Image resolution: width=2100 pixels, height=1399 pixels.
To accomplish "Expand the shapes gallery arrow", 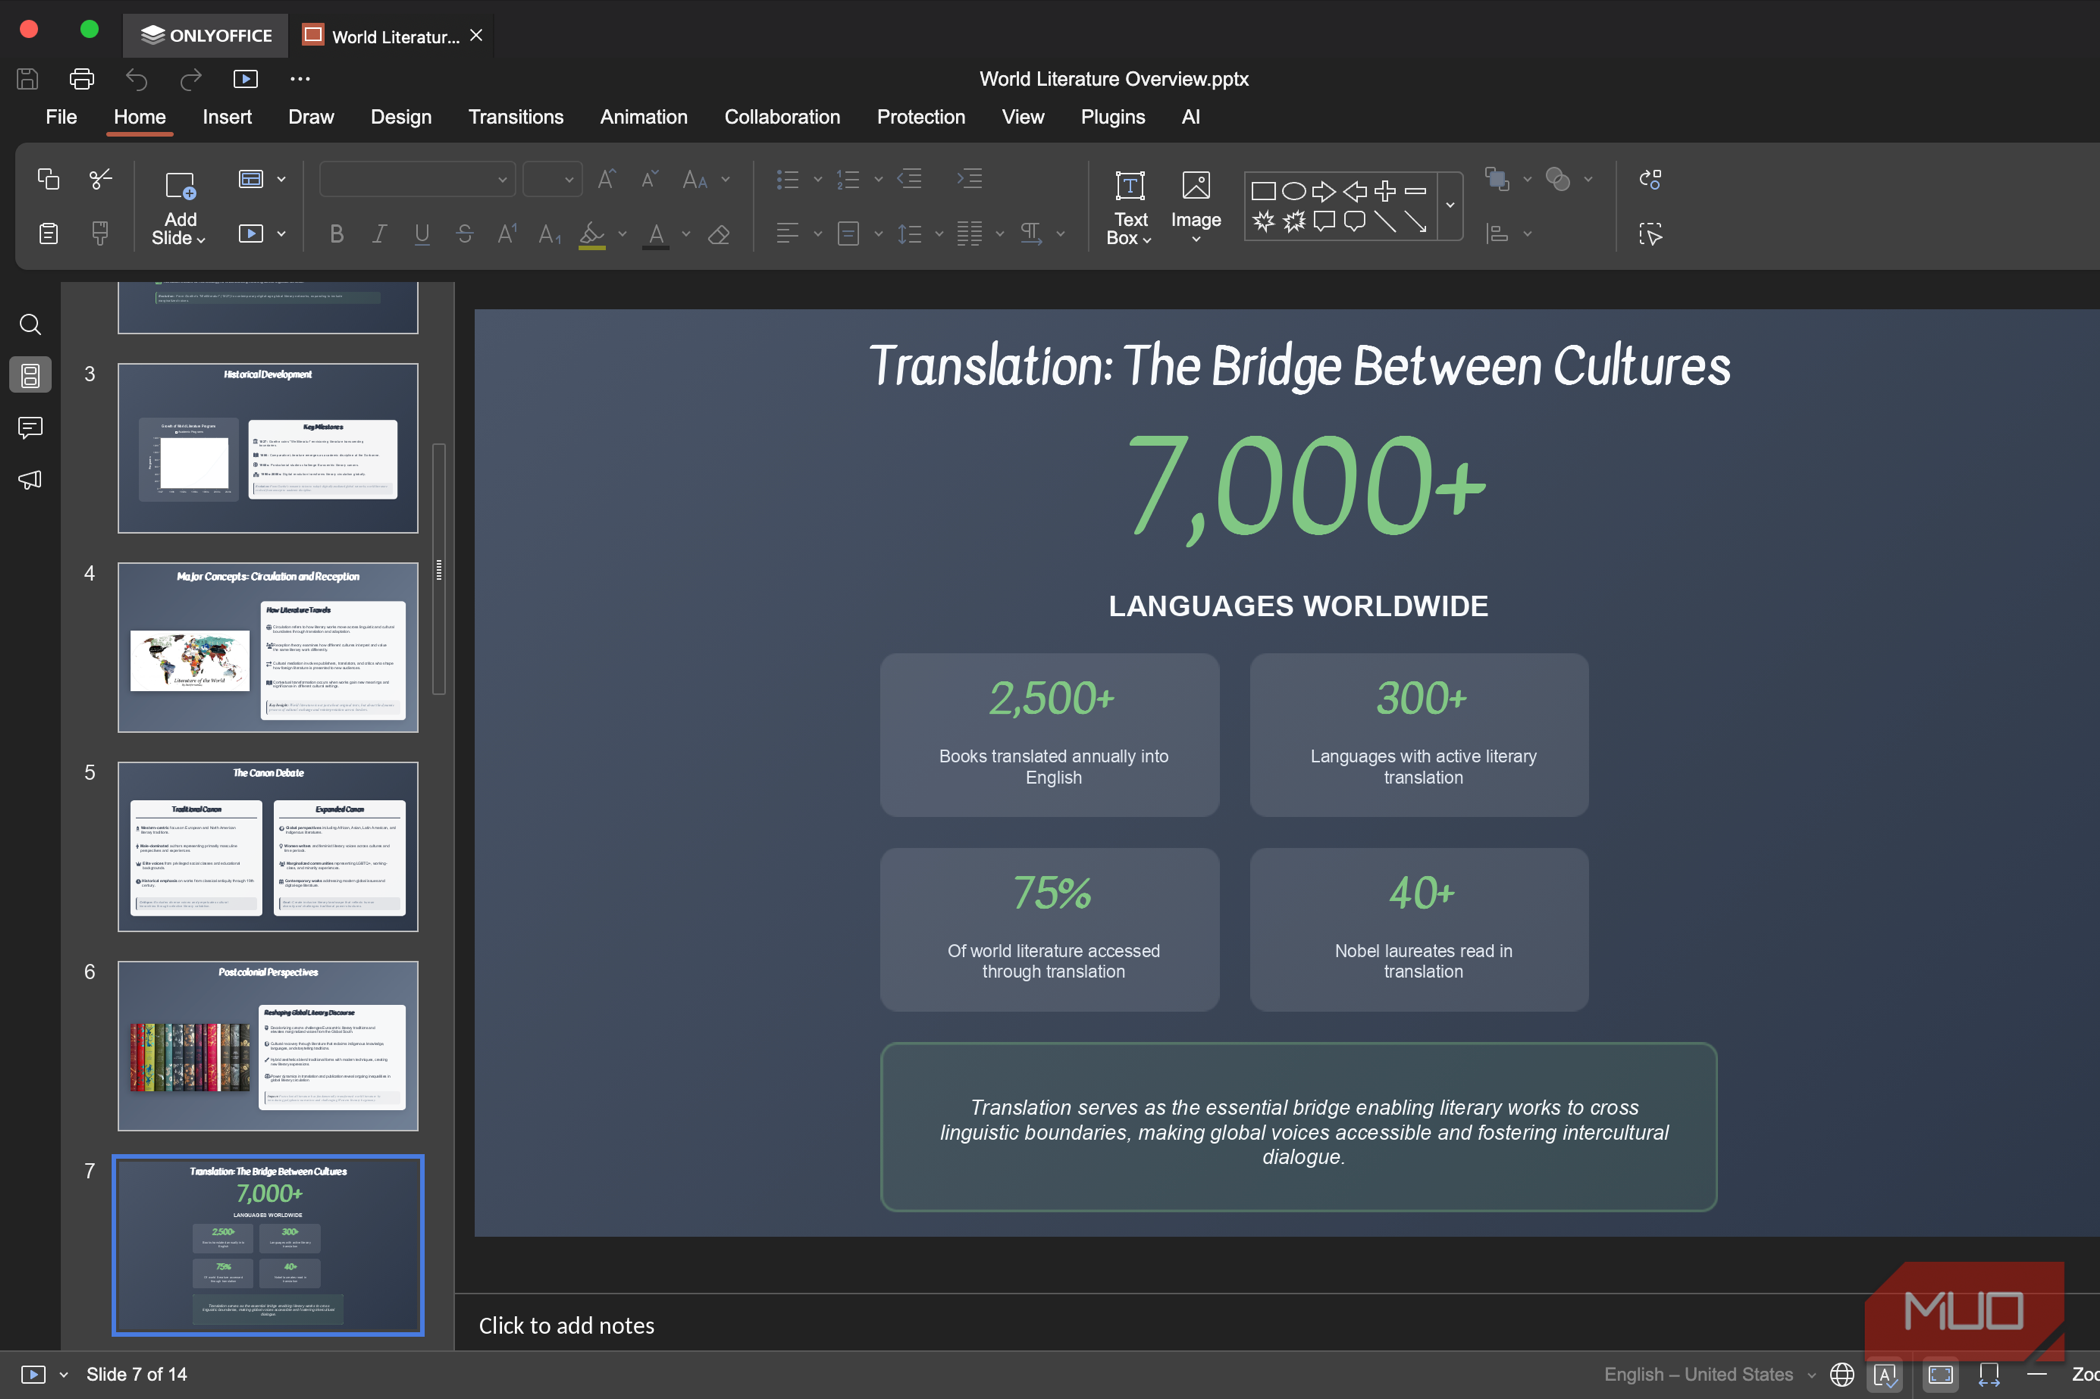I will [1450, 206].
